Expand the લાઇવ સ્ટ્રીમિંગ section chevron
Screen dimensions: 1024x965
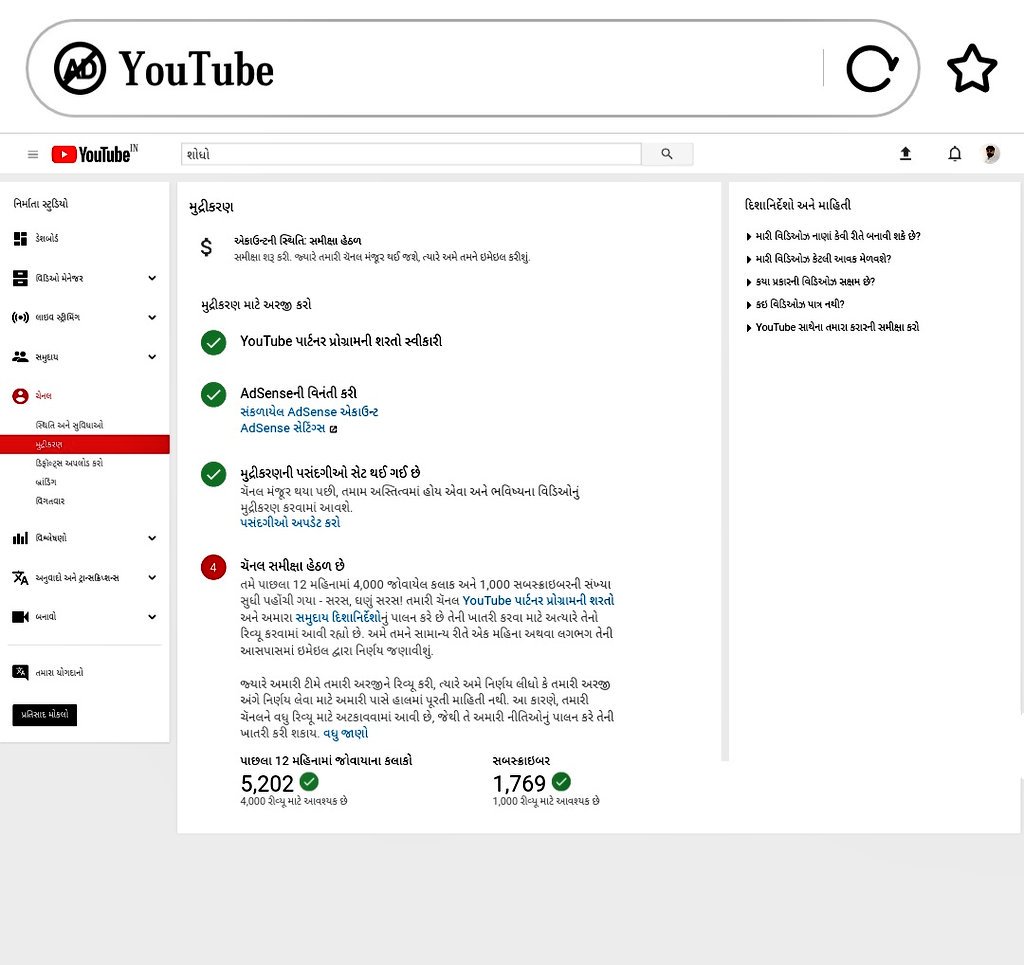click(x=152, y=317)
